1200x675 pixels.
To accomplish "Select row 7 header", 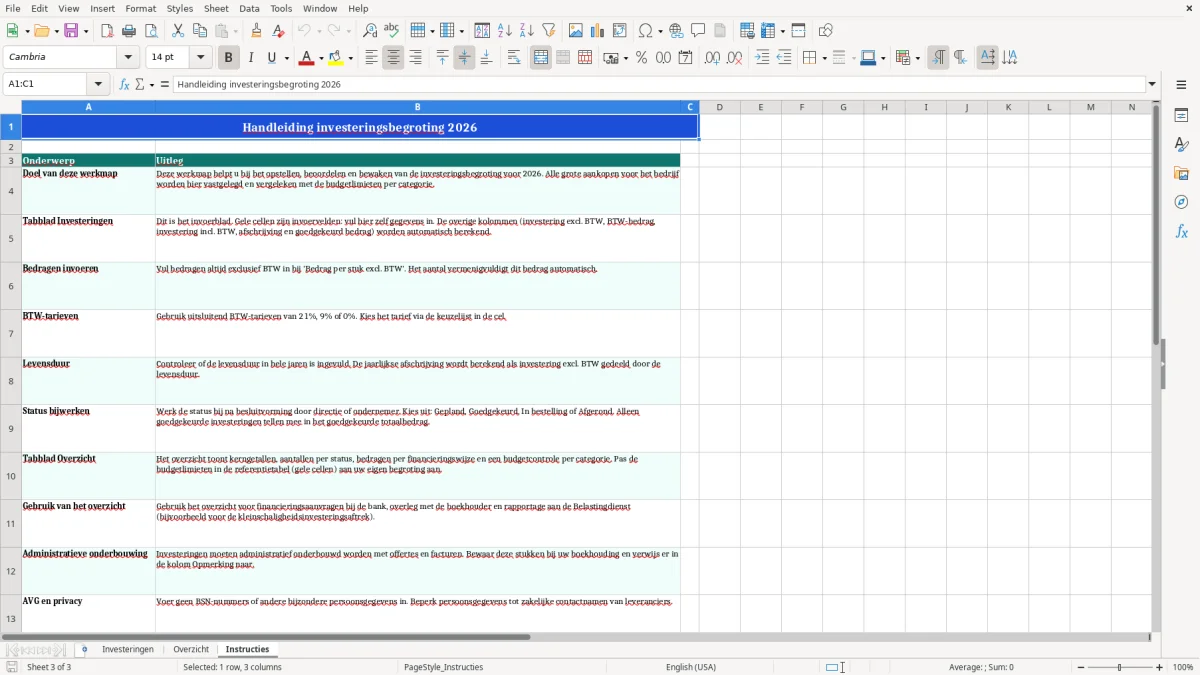I will tap(11, 333).
